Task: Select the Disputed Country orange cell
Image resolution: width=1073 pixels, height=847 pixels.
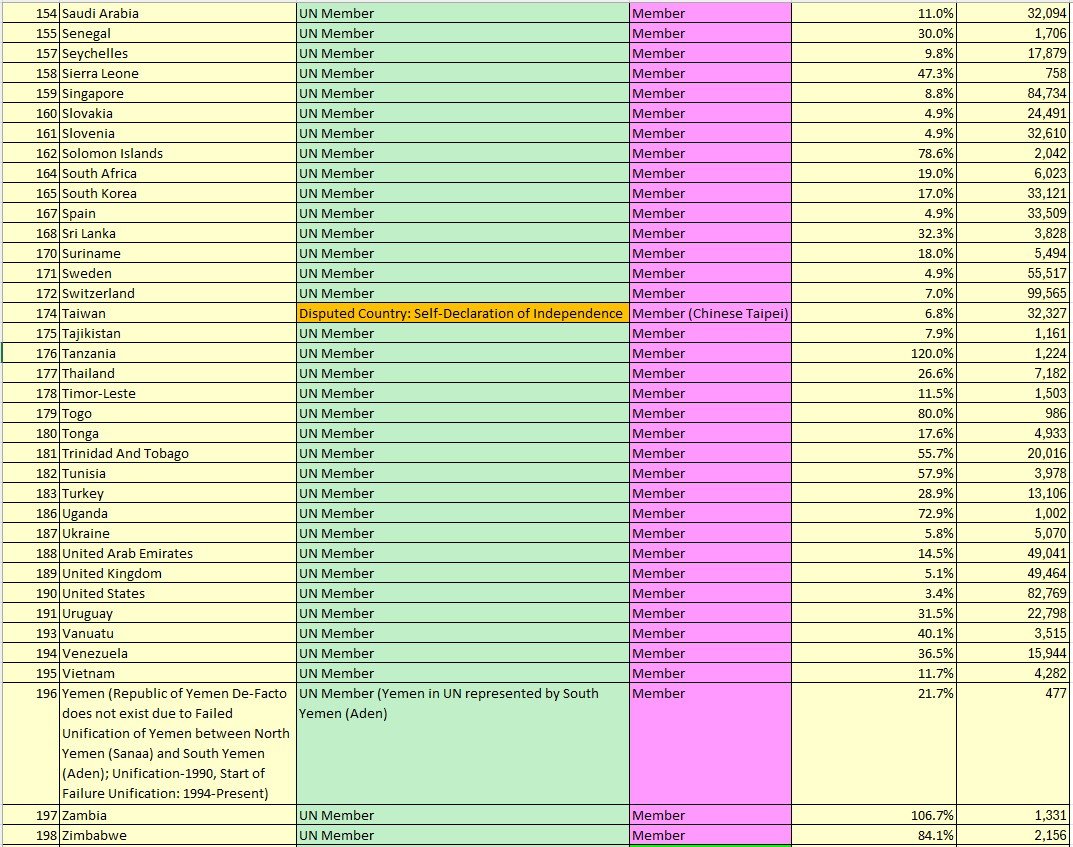Action: 463,313
